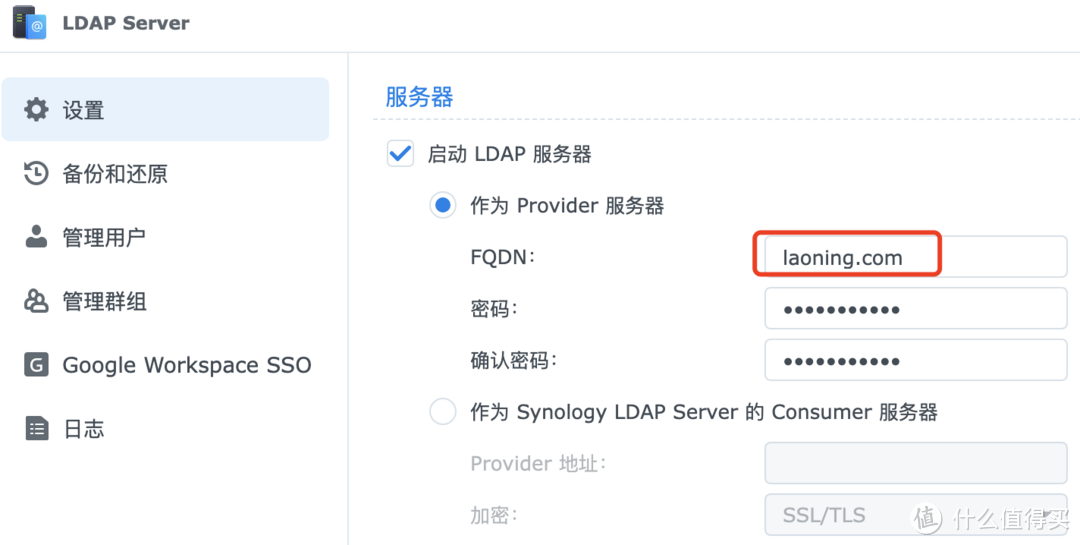Click the LDAP Server app icon
The image size is (1080, 545).
(x=30, y=22)
